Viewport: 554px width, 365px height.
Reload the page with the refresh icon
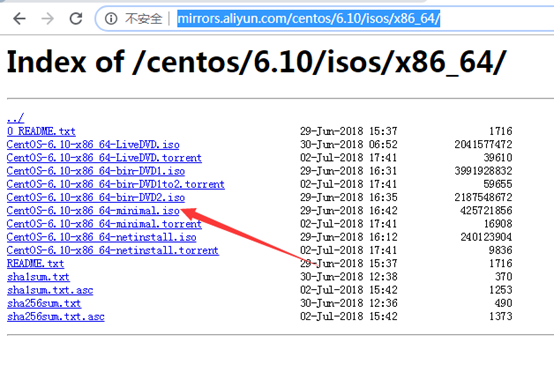pos(76,18)
